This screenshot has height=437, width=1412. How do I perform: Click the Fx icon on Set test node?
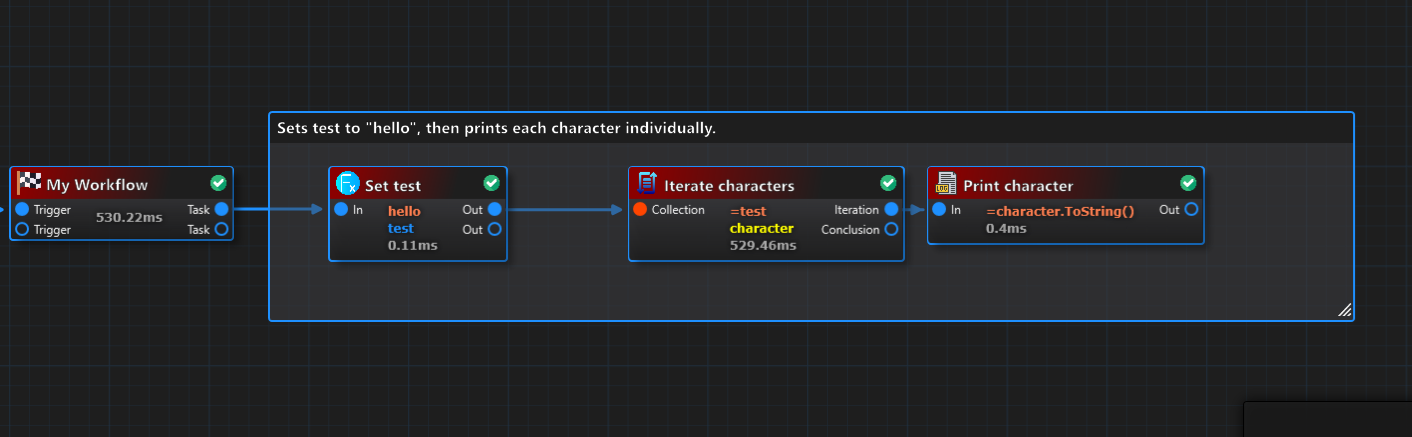347,184
